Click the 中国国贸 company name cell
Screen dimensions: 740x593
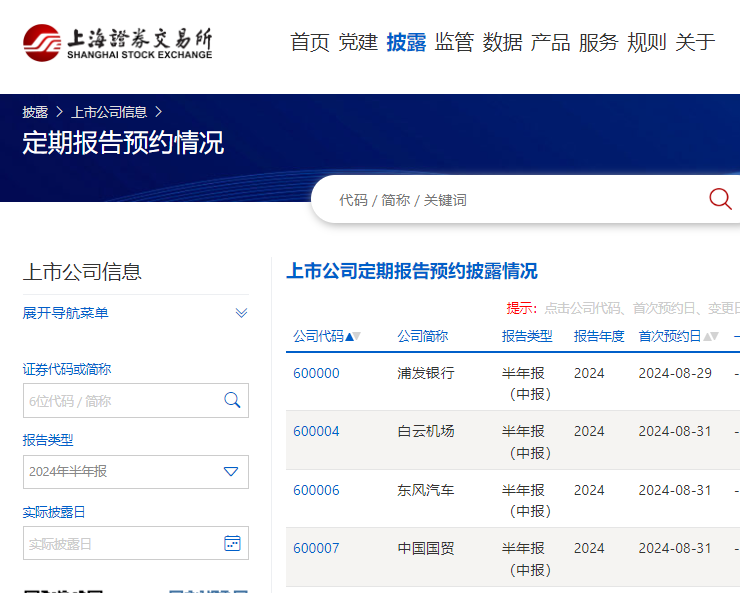point(426,548)
